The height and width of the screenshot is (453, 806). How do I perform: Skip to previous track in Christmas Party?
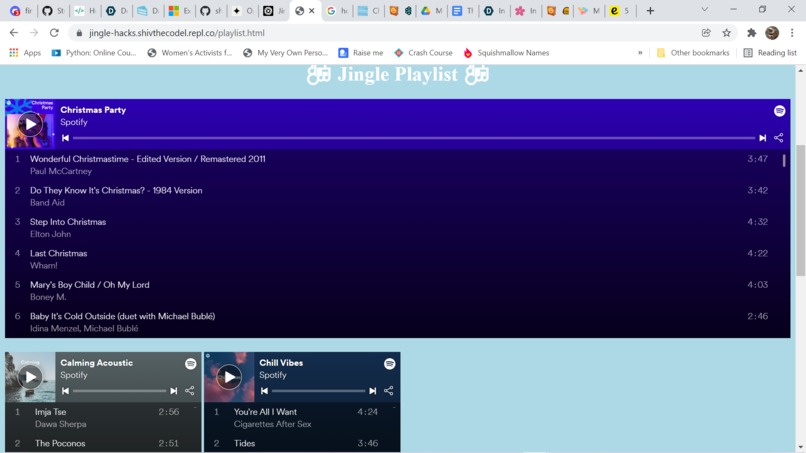point(65,138)
